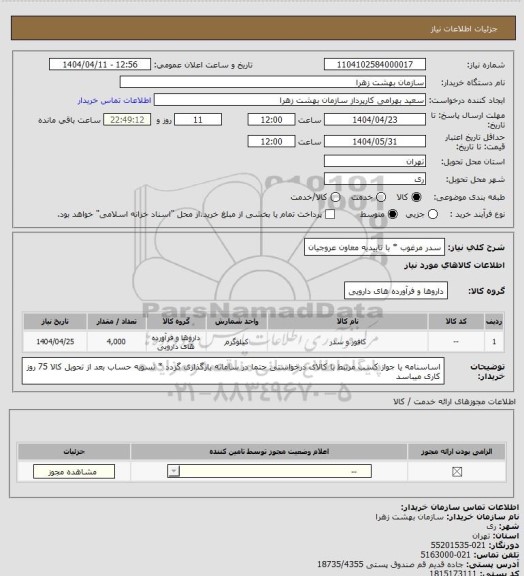
Task: Click the item name cell کافور و سدر
Action: 348,342
